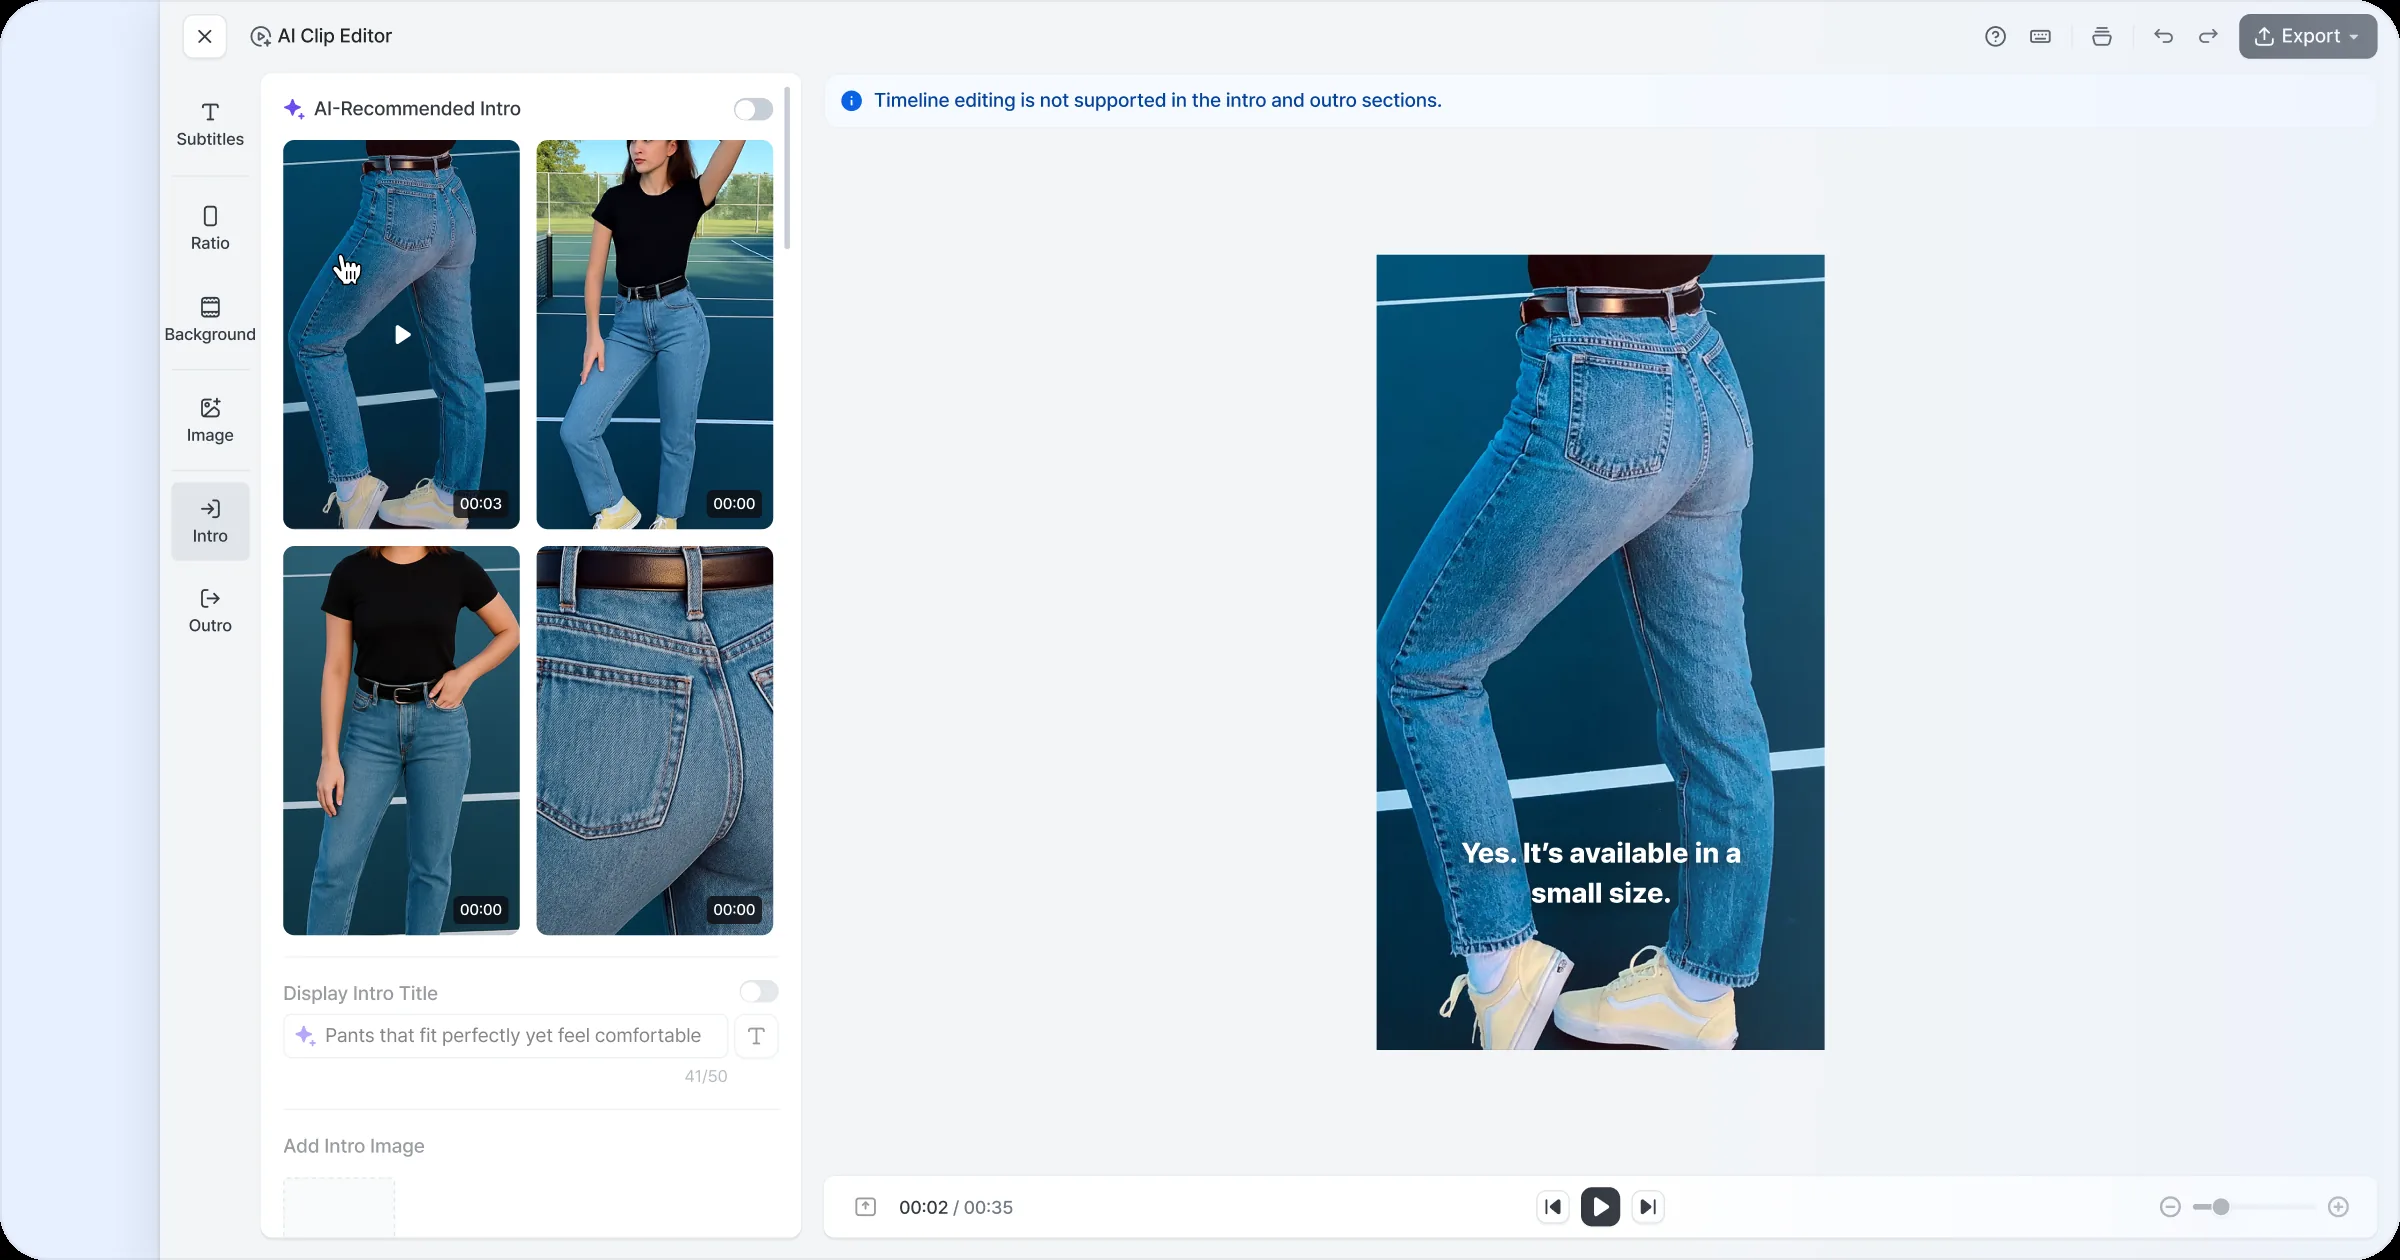Click the Add Intro Image upload box

point(339,1207)
